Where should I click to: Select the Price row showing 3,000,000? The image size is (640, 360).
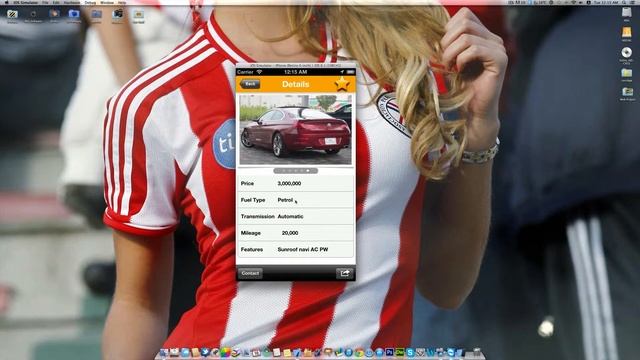tap(296, 183)
